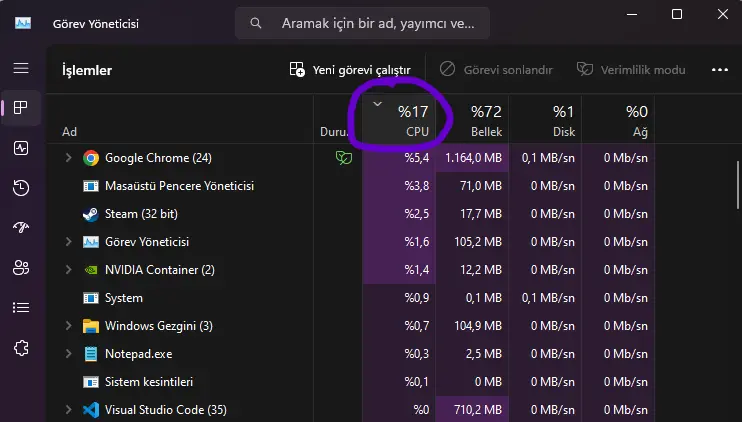Click the Masaüstü Pencere Yöneticisi process icon

click(x=91, y=186)
